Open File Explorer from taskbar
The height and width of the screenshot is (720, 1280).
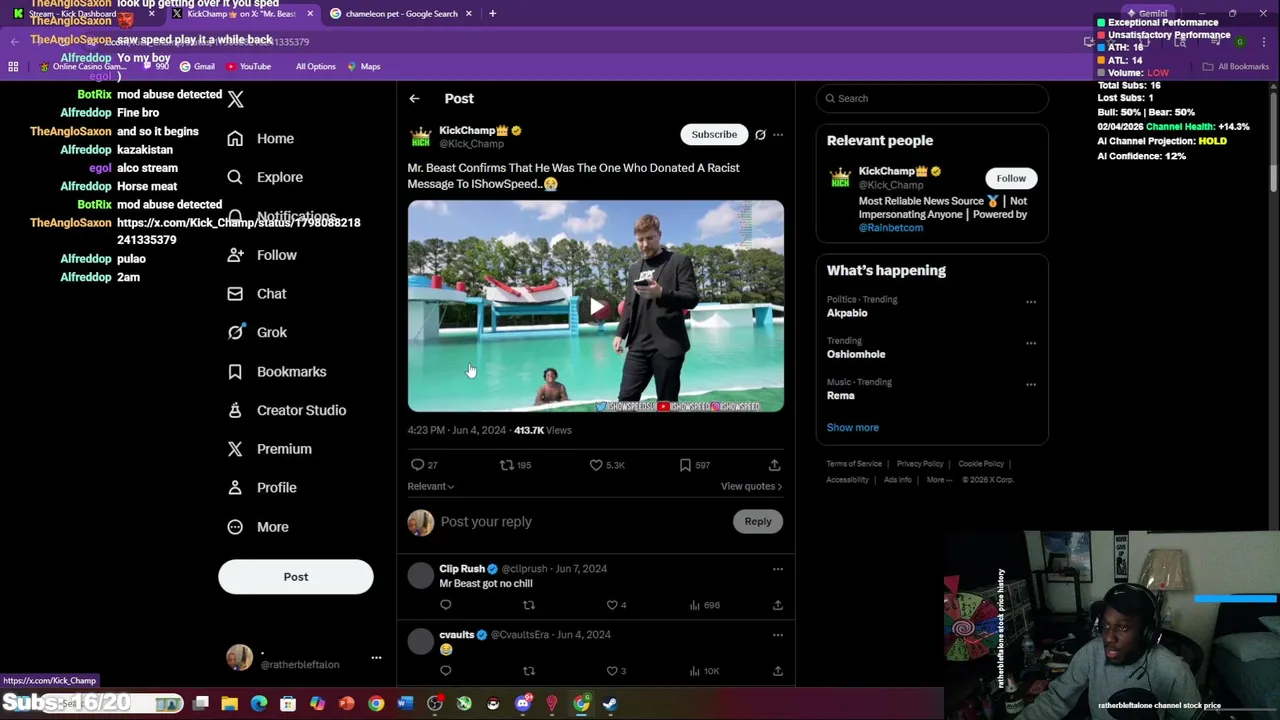pos(230,704)
